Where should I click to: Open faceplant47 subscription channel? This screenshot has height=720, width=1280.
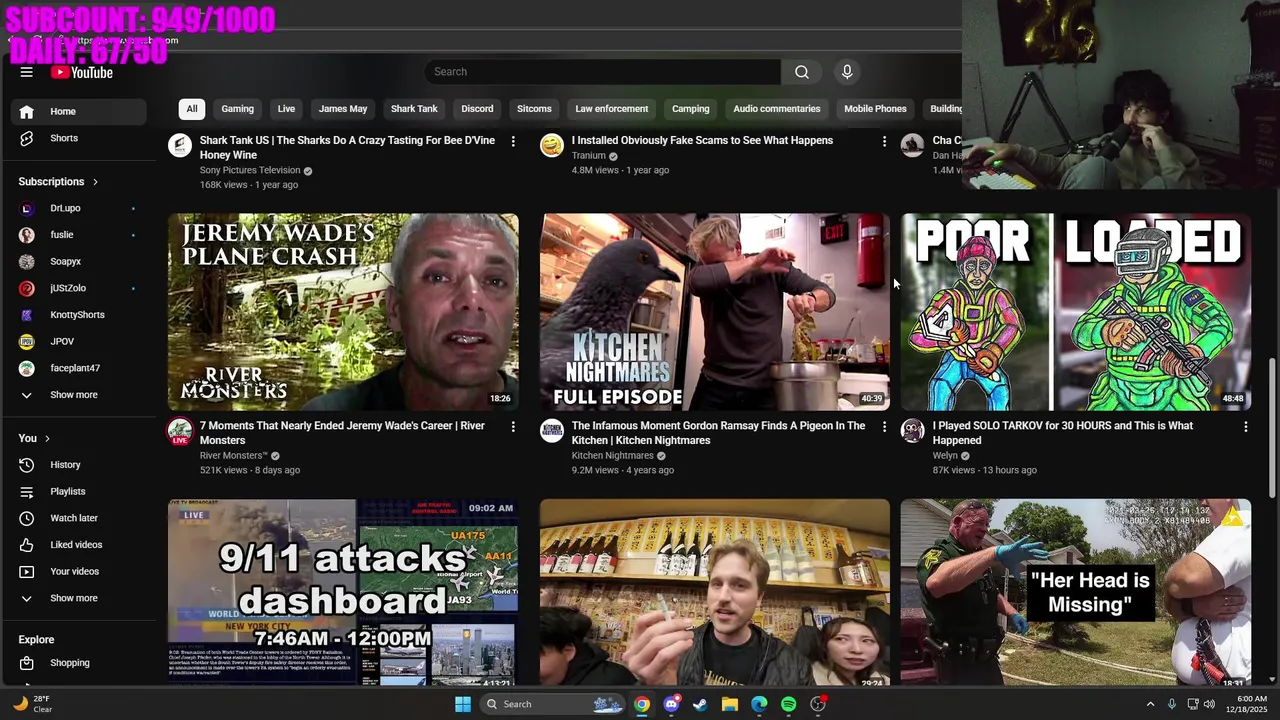[x=79, y=368]
